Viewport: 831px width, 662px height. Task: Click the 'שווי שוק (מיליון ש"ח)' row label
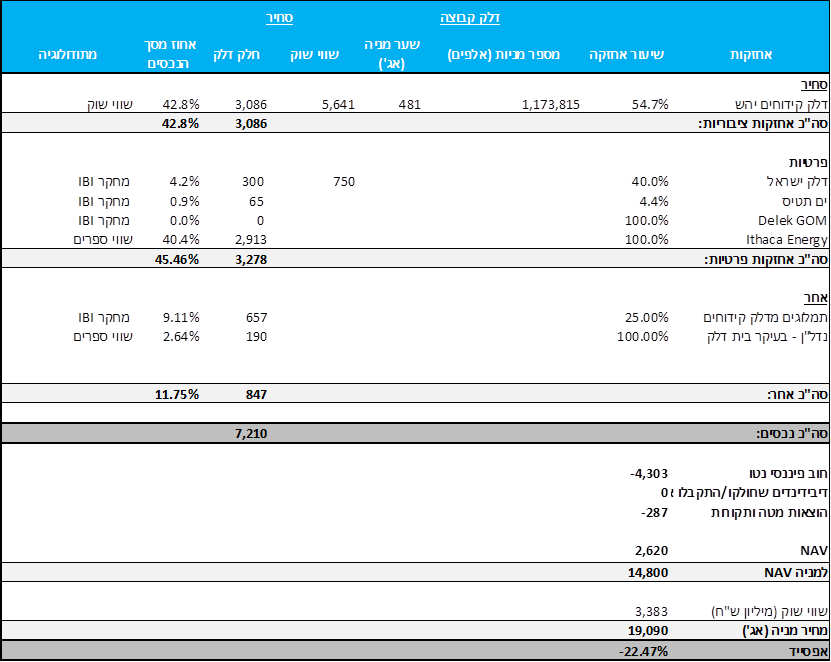pyautogui.click(x=770, y=612)
